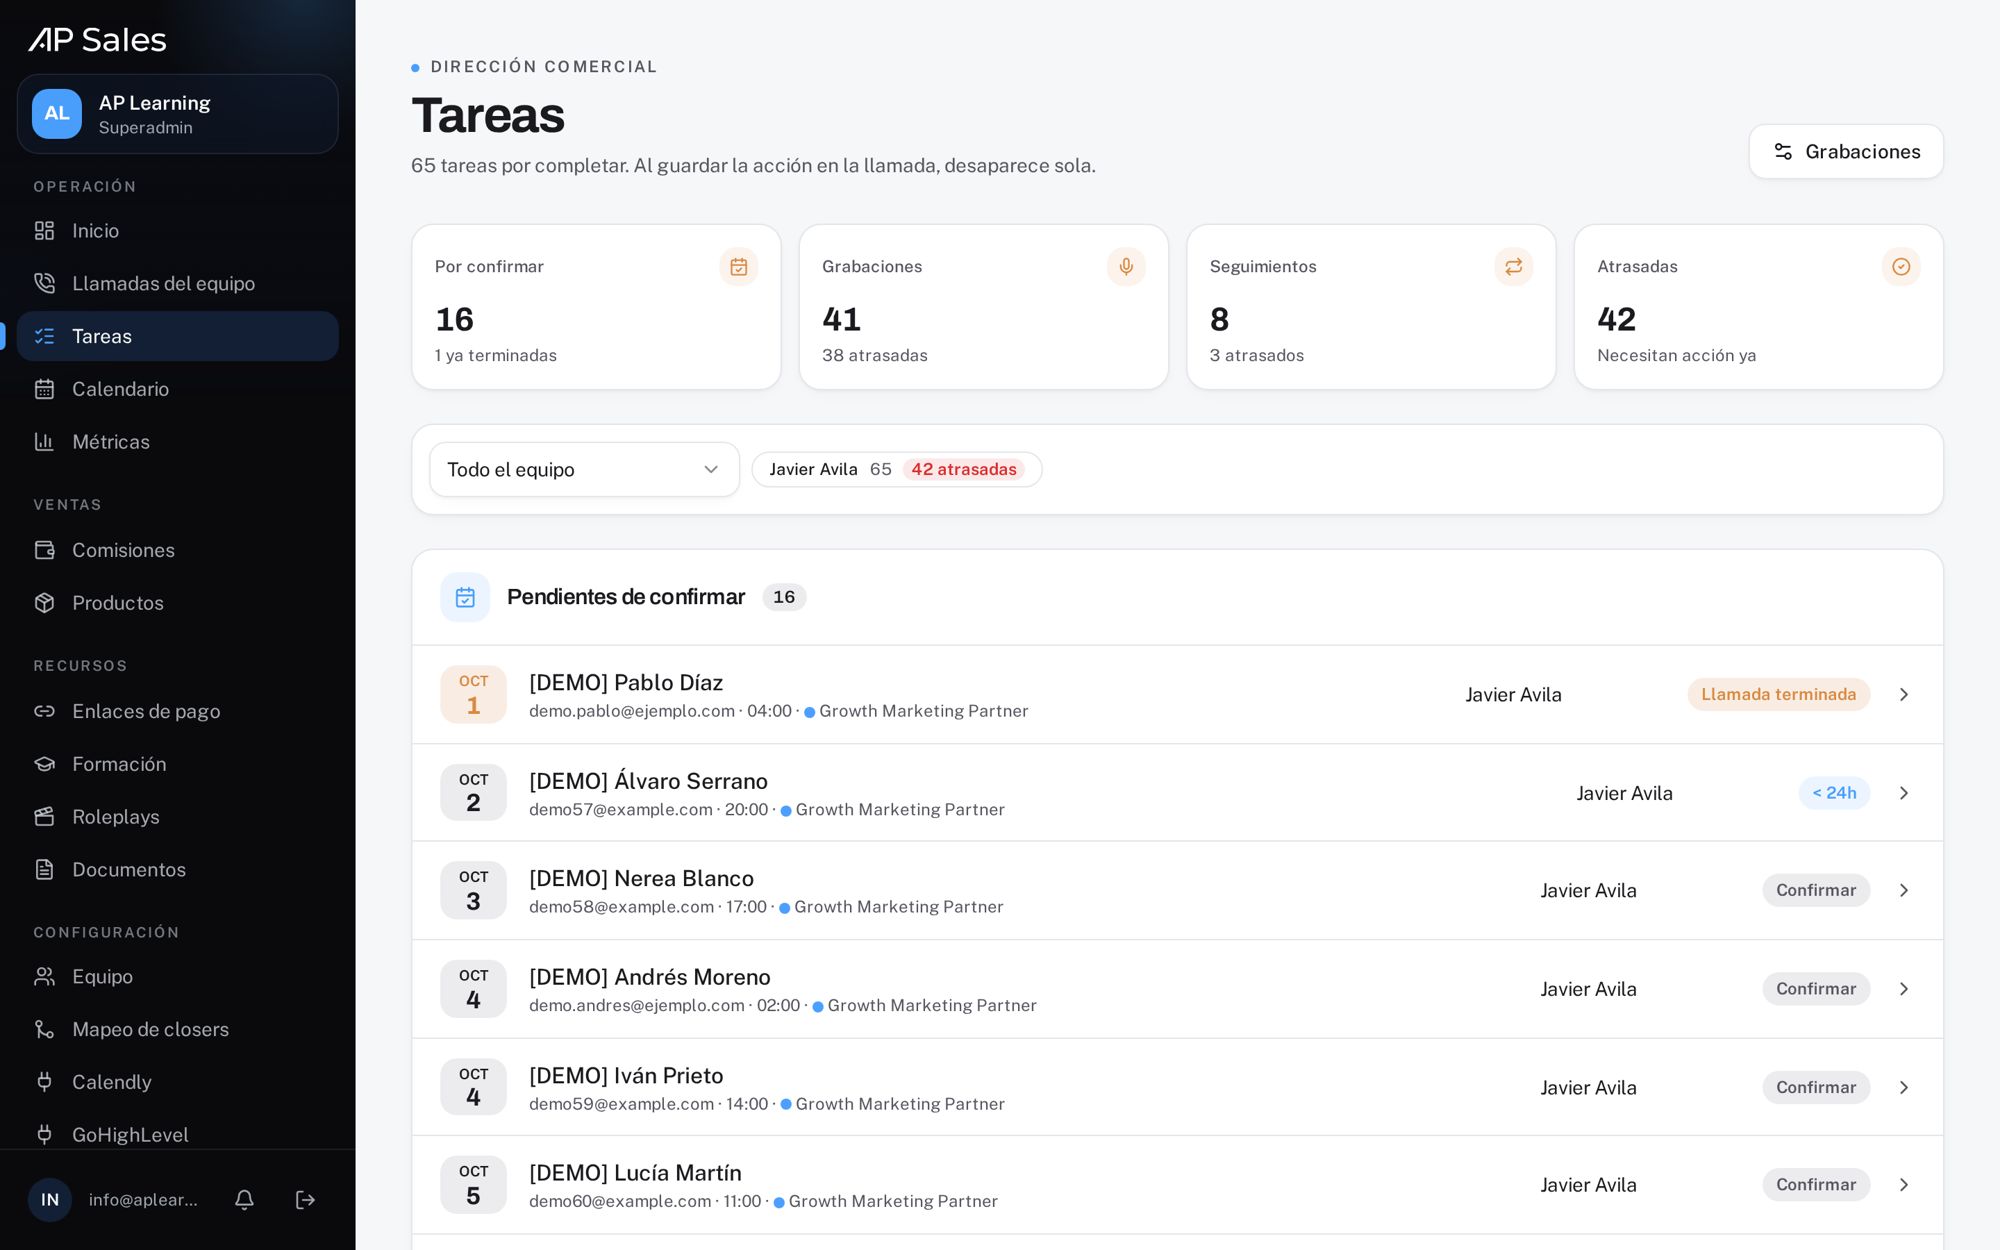
Task: Click the OCT 1 date badge
Action: (473, 694)
